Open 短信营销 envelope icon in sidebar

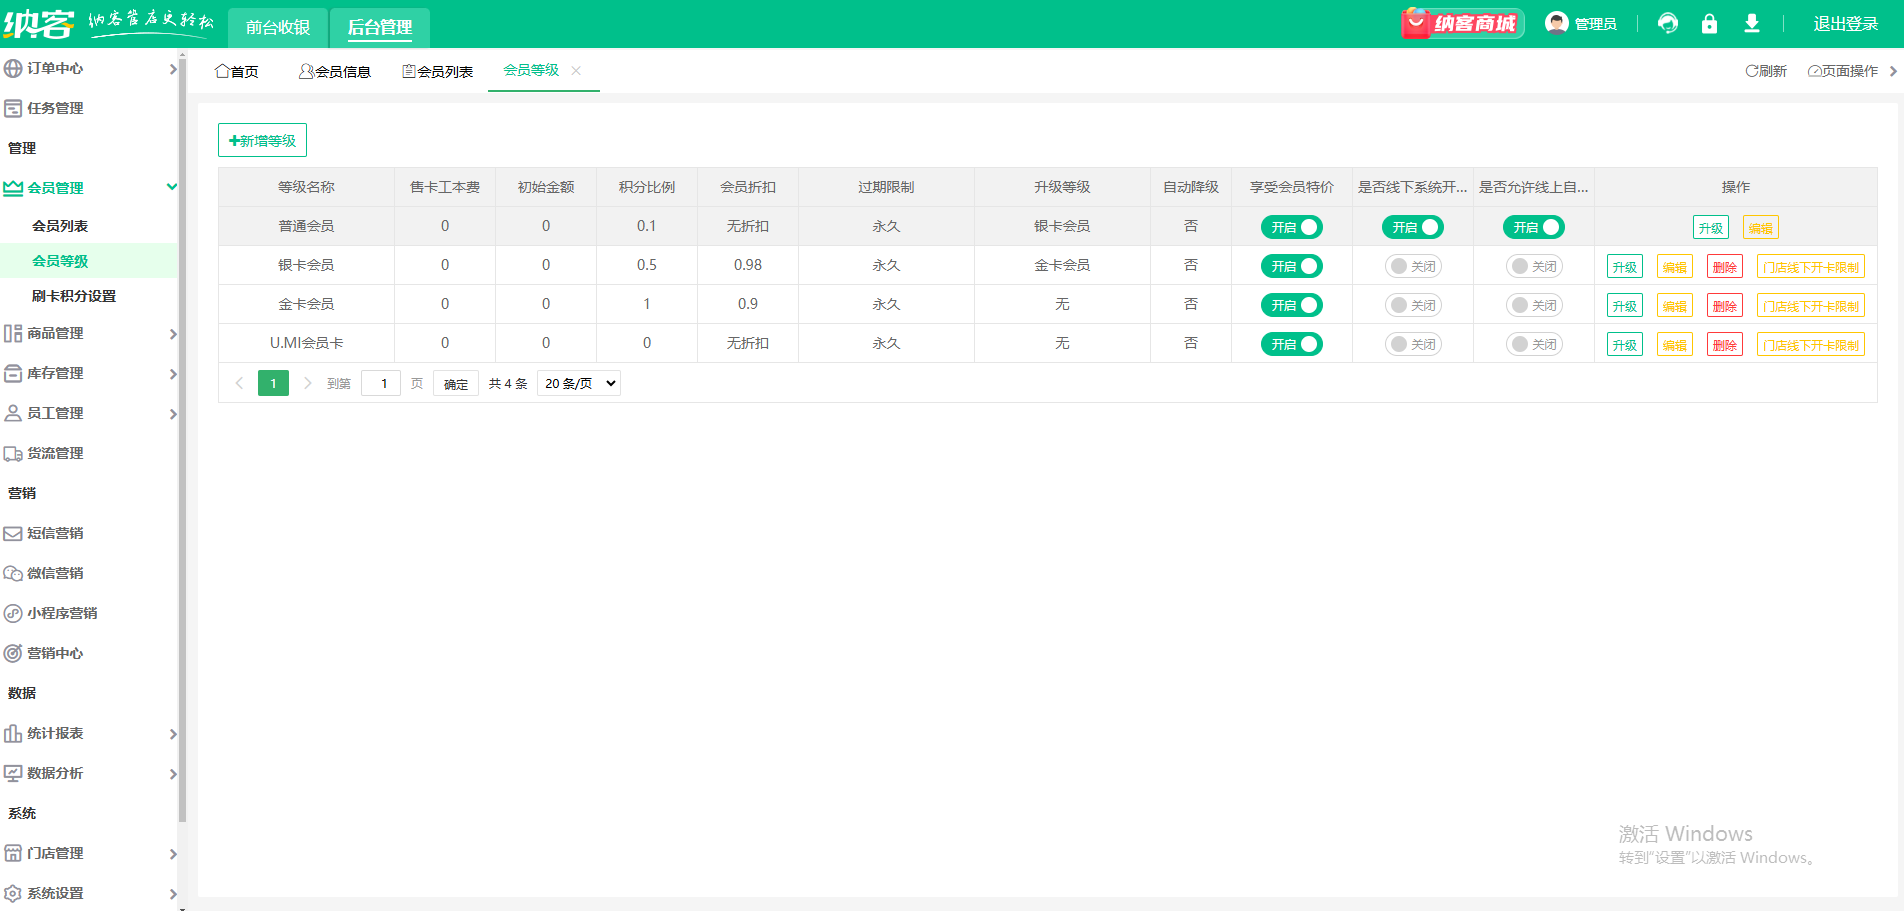pyautogui.click(x=13, y=534)
